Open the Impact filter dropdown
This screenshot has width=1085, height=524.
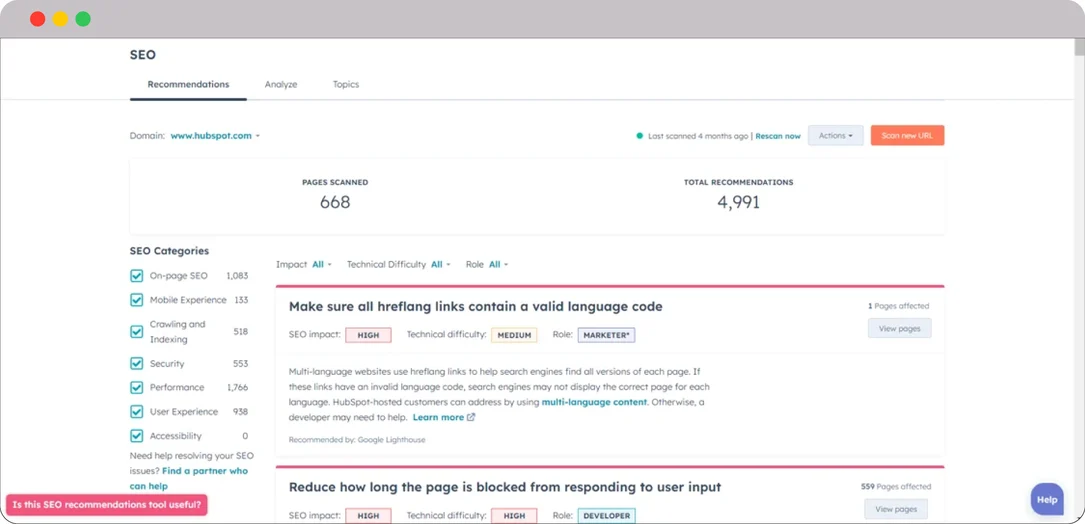coord(322,264)
